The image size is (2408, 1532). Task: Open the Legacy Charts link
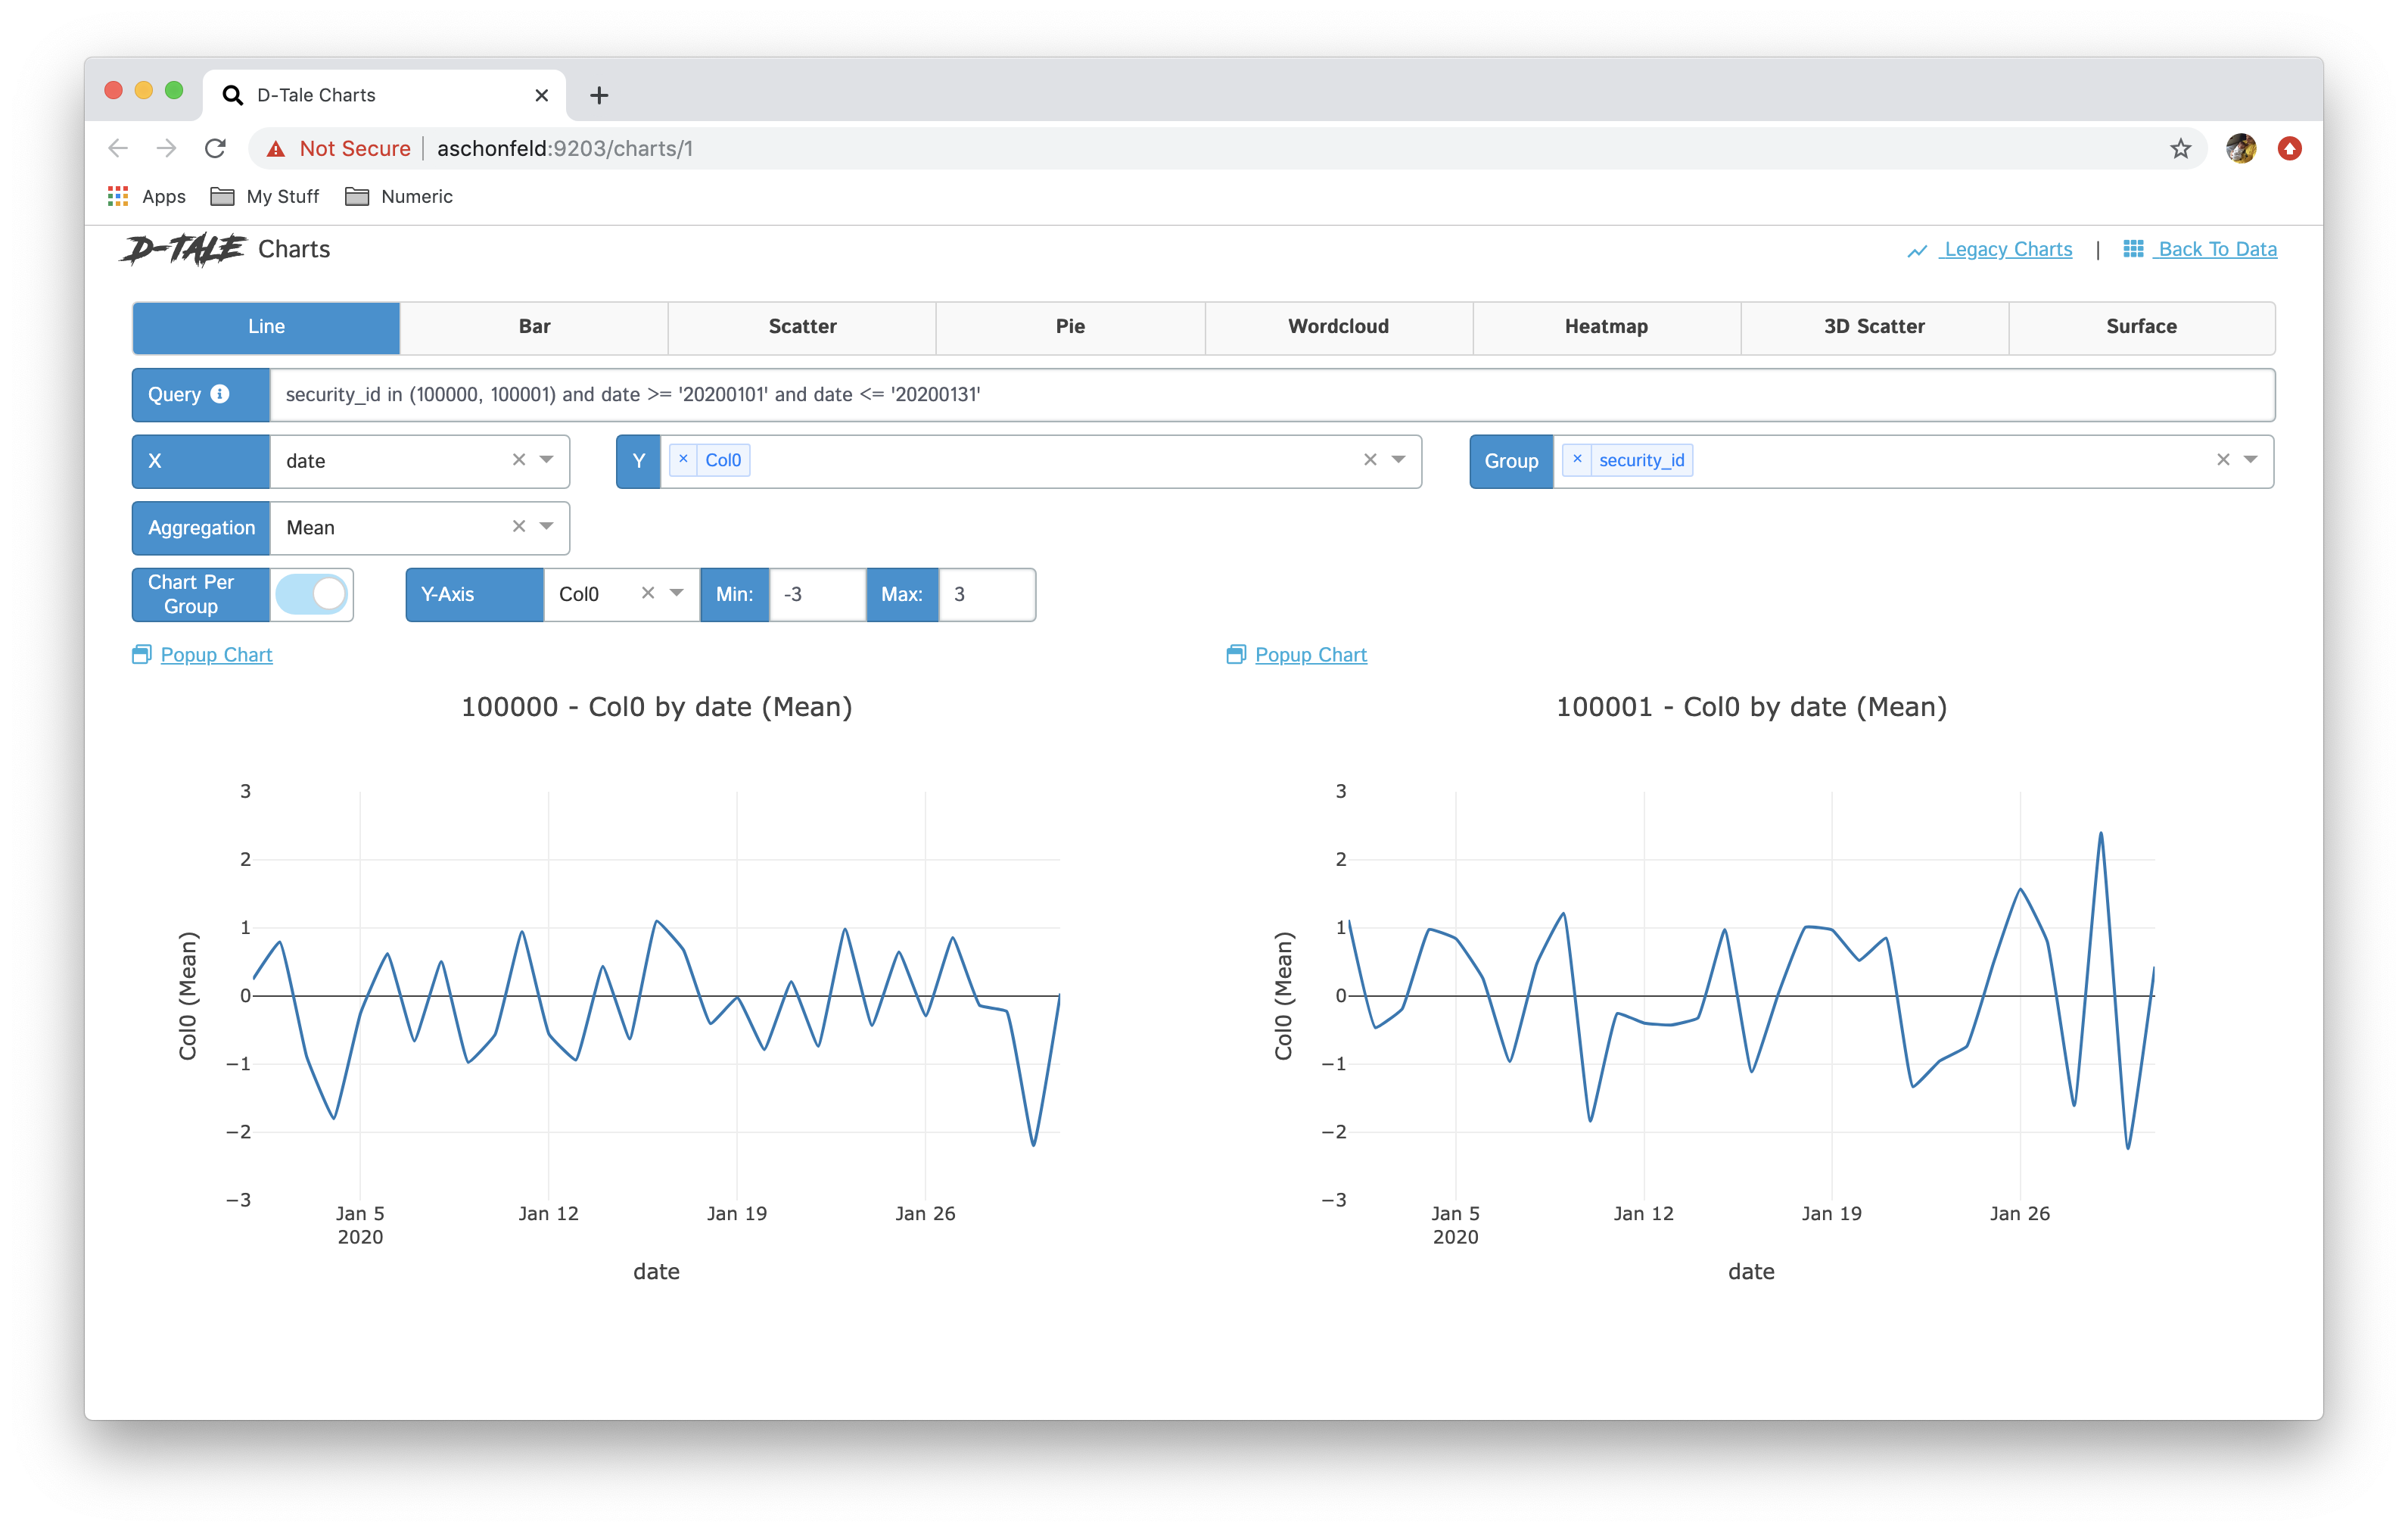click(x=2006, y=249)
